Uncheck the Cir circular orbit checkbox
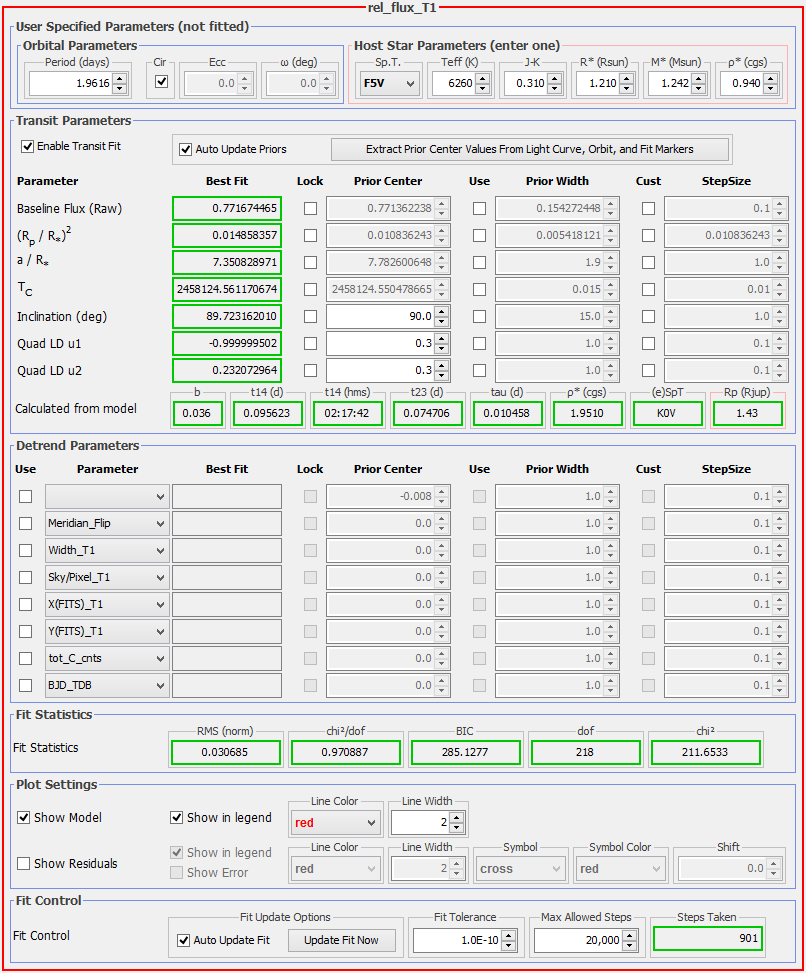 (162, 82)
